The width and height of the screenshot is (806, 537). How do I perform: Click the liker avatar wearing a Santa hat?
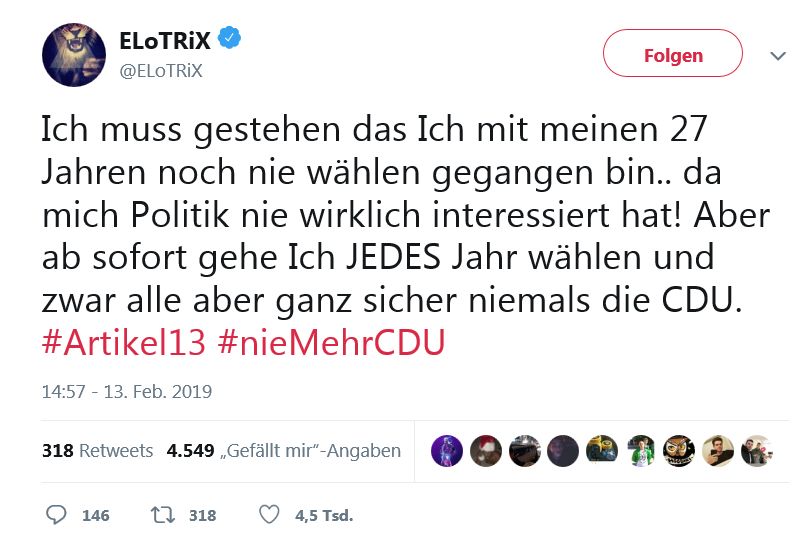click(485, 451)
